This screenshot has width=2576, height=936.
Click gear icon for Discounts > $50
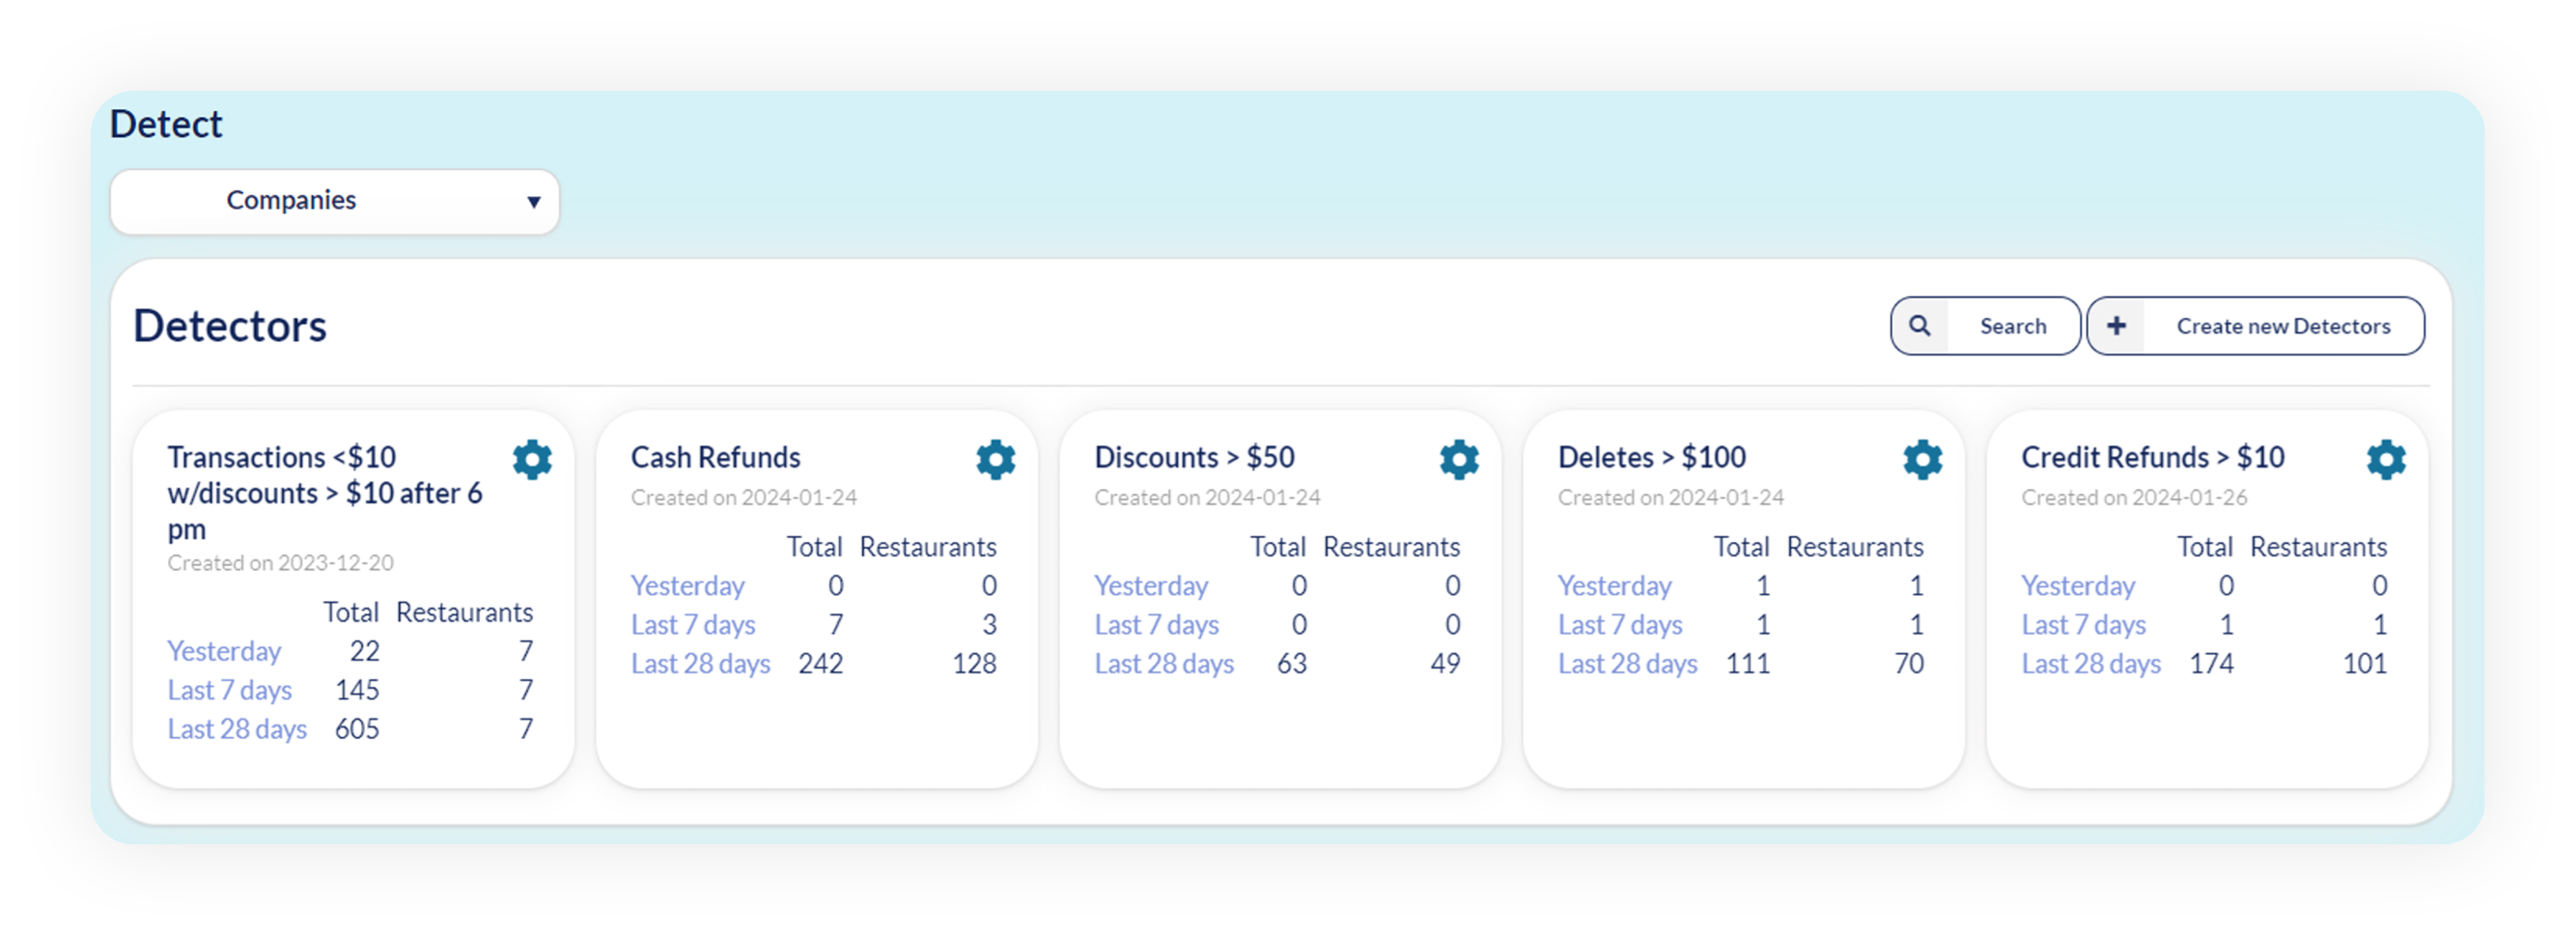tap(1459, 459)
